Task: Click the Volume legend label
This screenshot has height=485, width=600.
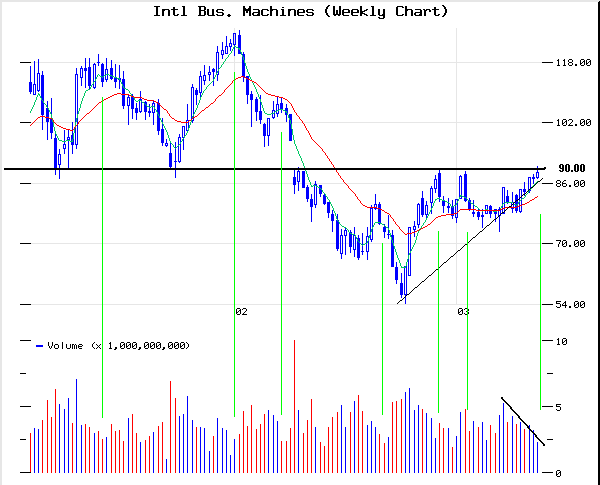Action: (x=119, y=346)
